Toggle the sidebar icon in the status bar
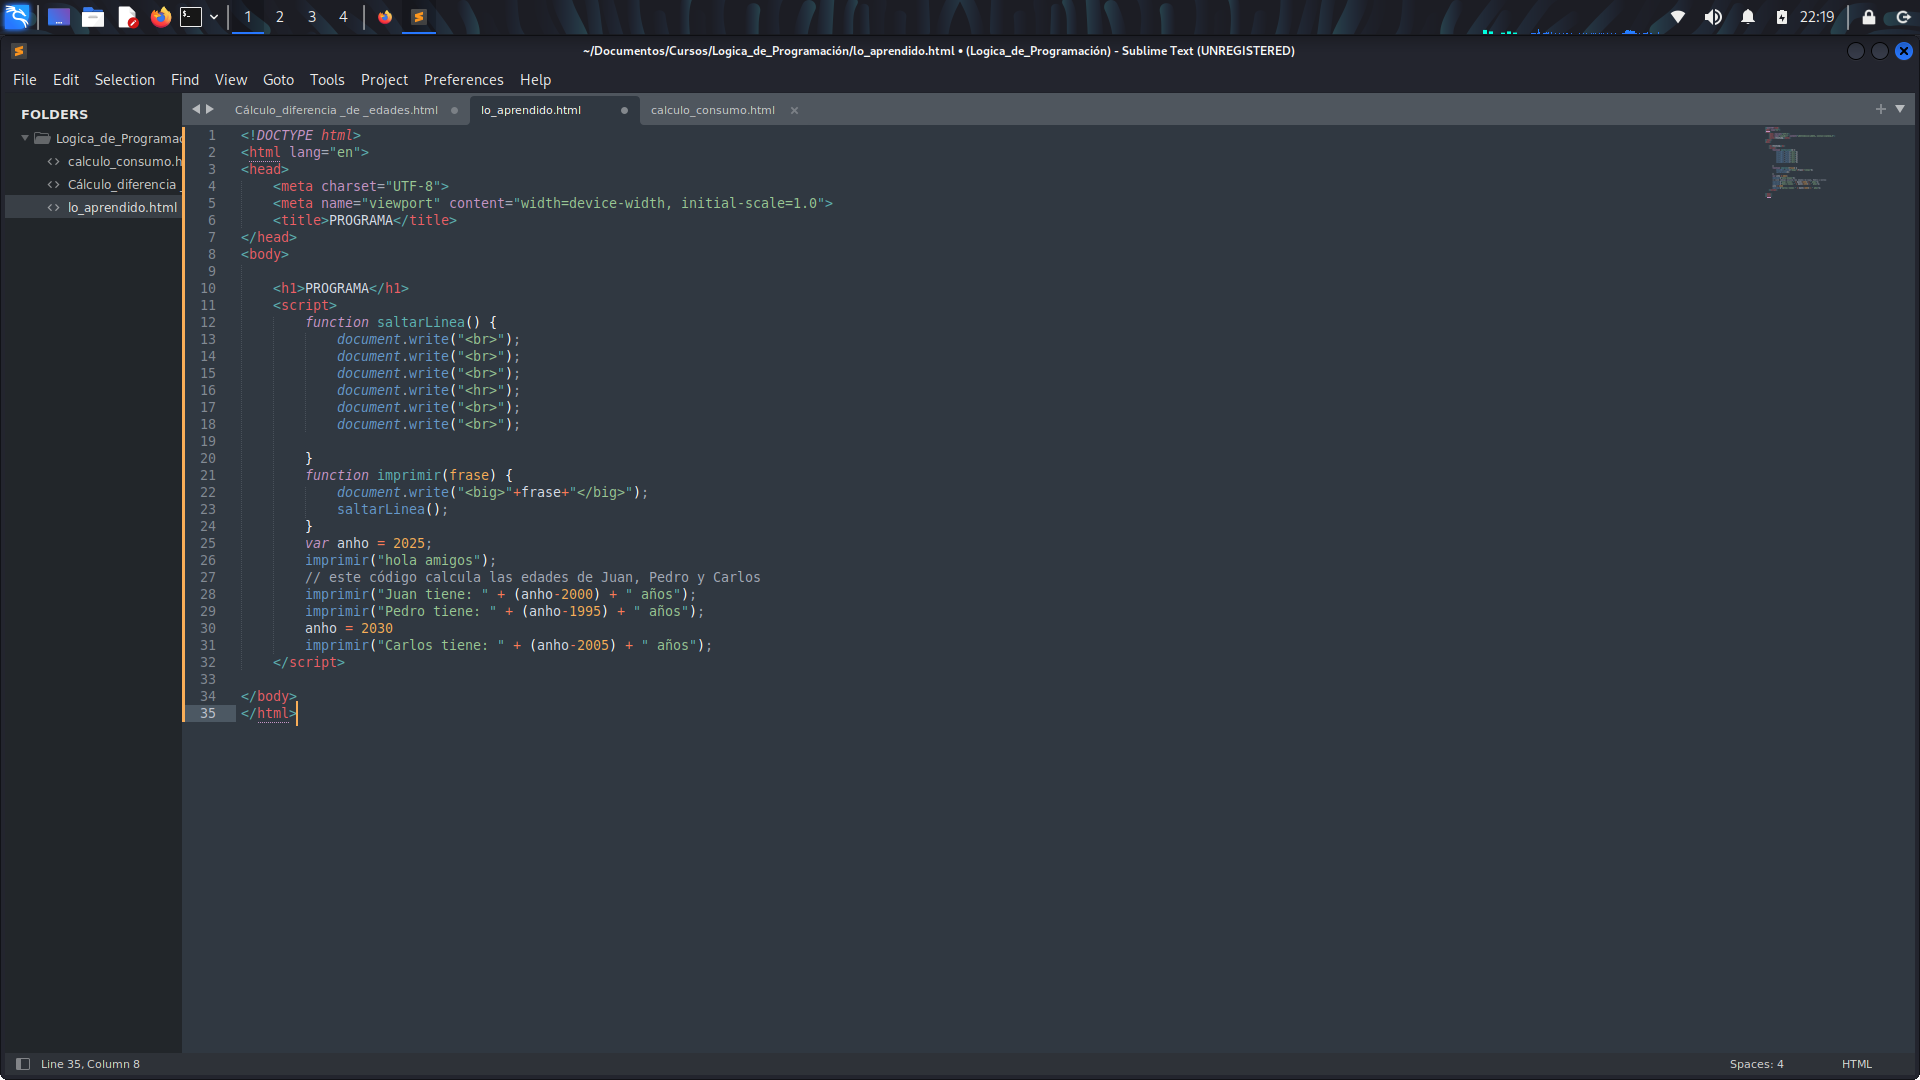The image size is (1920, 1080). [x=23, y=1064]
